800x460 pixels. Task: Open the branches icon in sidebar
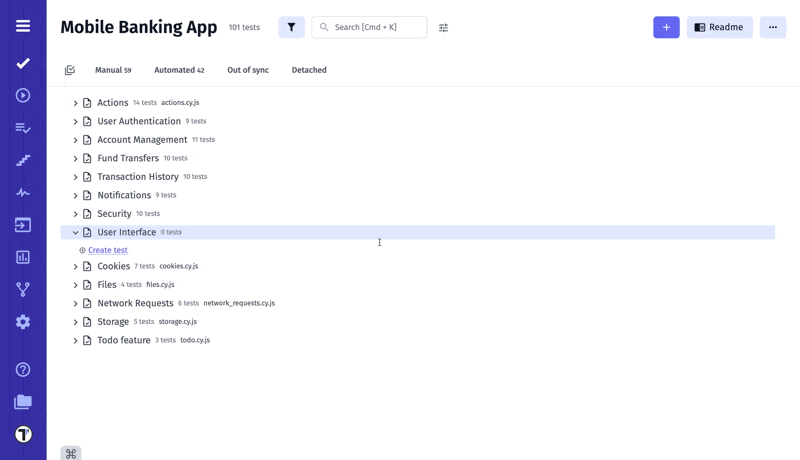point(23,289)
